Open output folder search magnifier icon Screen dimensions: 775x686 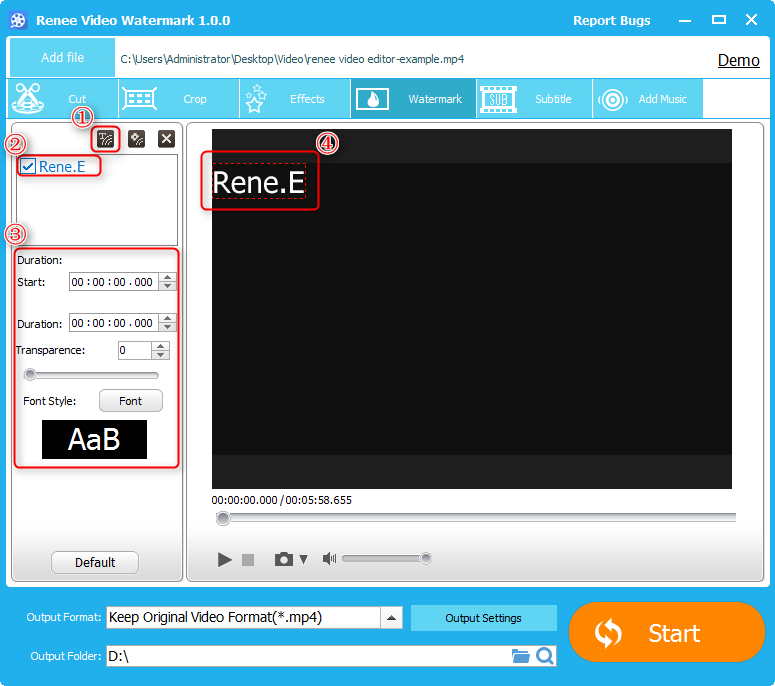click(545, 656)
